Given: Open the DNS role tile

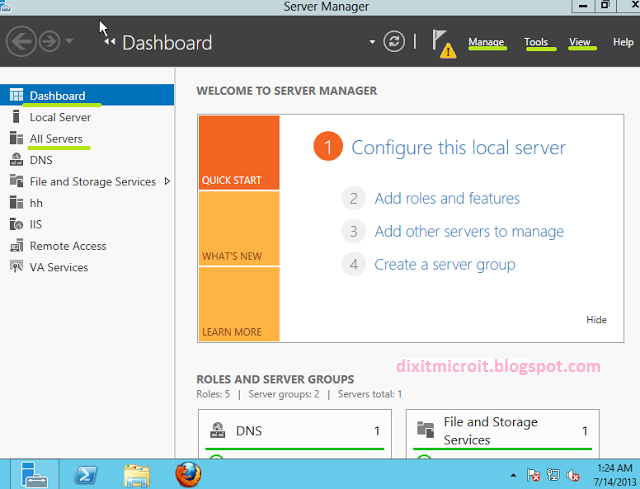Looking at the screenshot, I should point(295,433).
